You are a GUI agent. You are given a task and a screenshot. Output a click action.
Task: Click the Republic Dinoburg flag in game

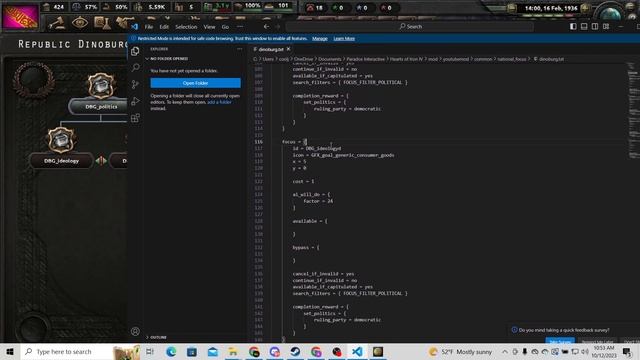(20, 17)
